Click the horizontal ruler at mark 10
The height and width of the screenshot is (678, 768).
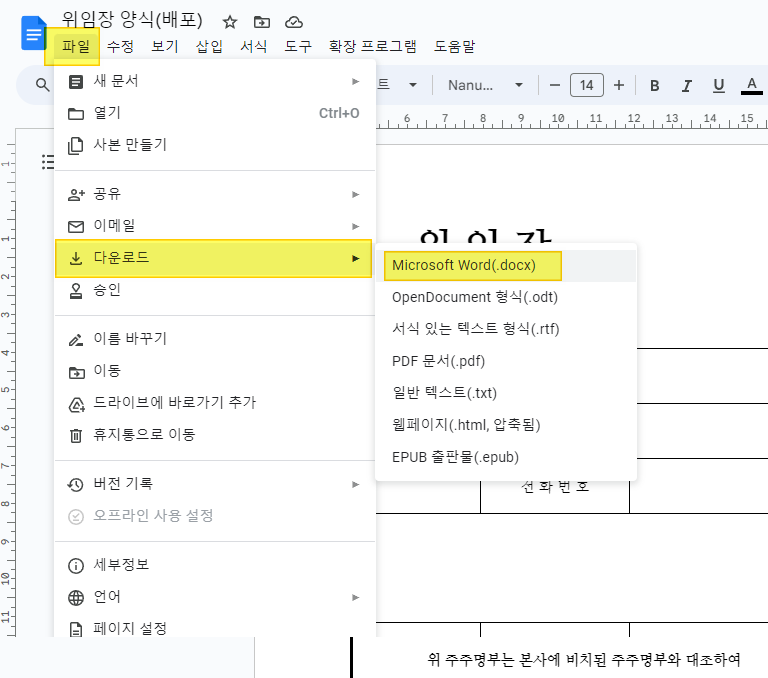coord(558,119)
